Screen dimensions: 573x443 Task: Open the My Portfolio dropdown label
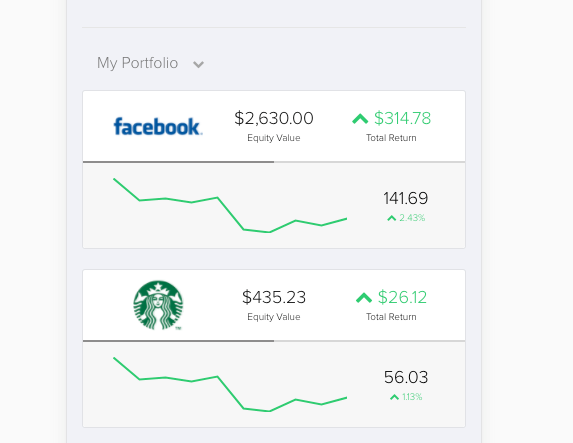click(x=137, y=63)
